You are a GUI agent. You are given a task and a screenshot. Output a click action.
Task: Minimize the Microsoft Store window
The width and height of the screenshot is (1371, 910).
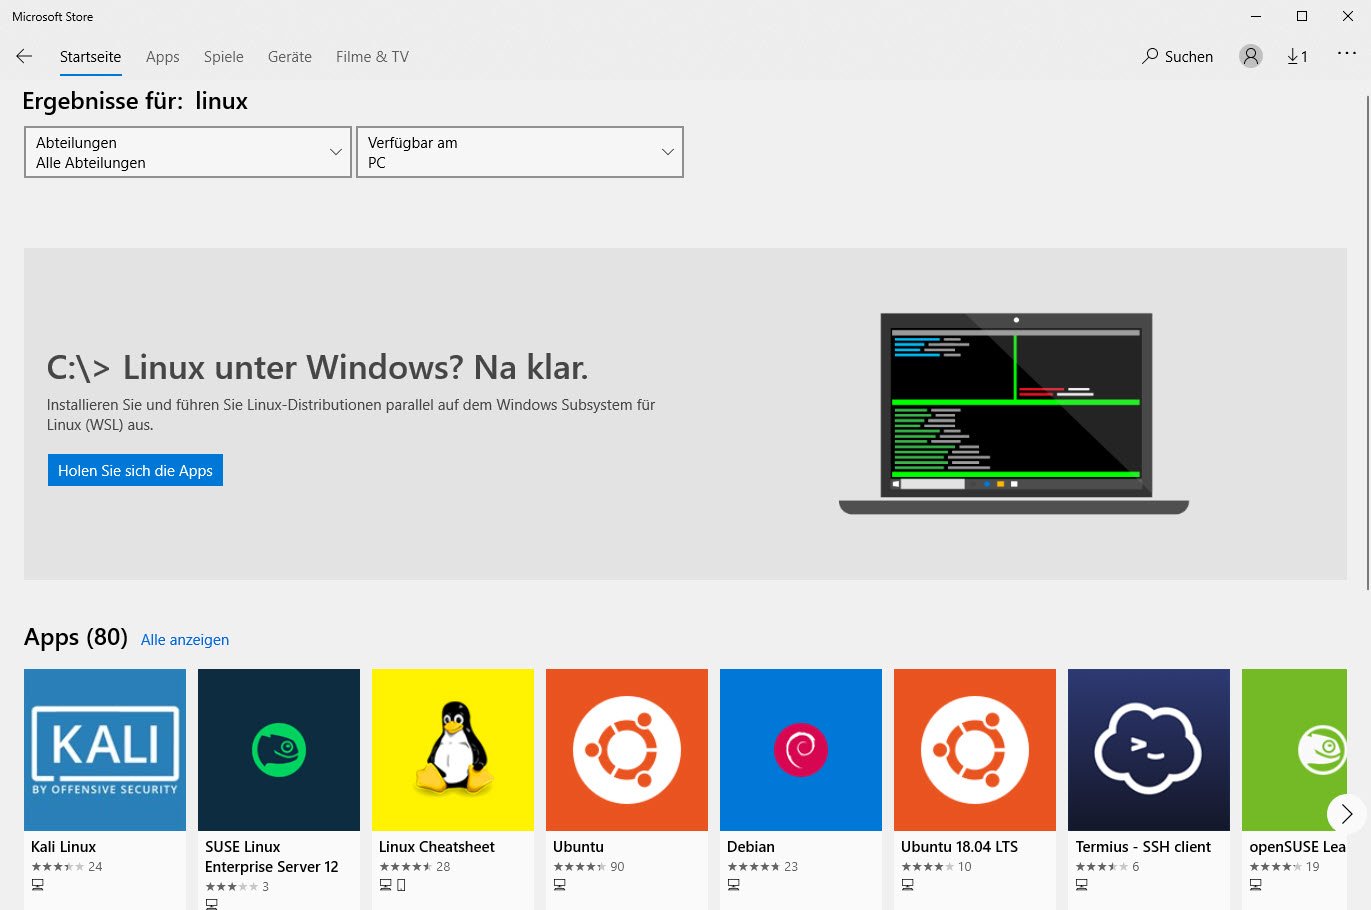click(1256, 16)
